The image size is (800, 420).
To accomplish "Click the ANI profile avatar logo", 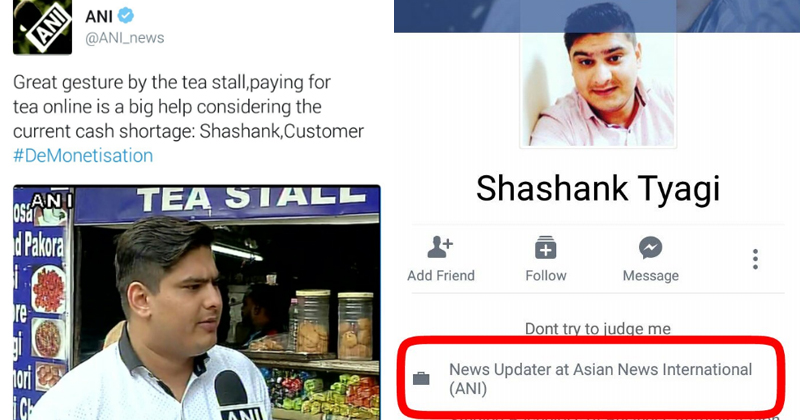I will [x=42, y=27].
